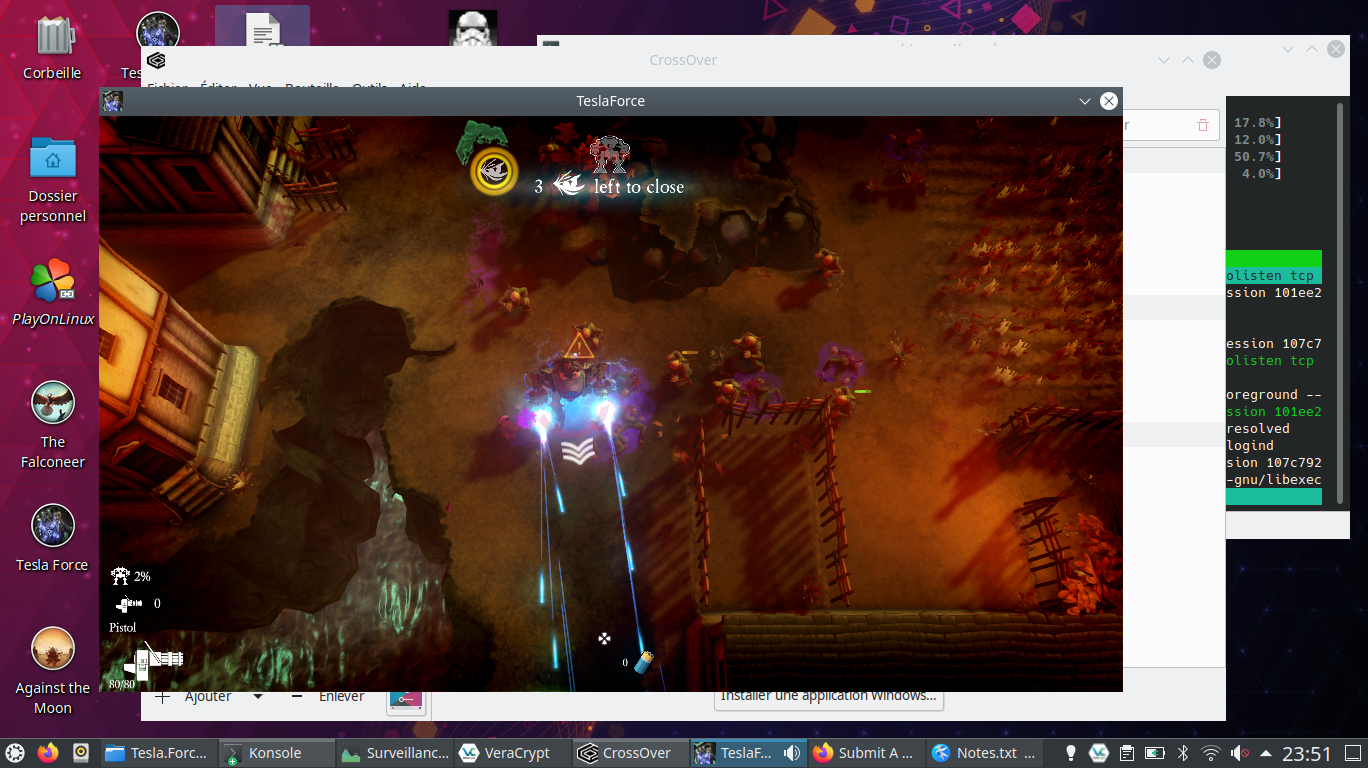1368x768 pixels.
Task: Mute TeslaForce audio via taskbar speaker icon
Action: tap(791, 753)
